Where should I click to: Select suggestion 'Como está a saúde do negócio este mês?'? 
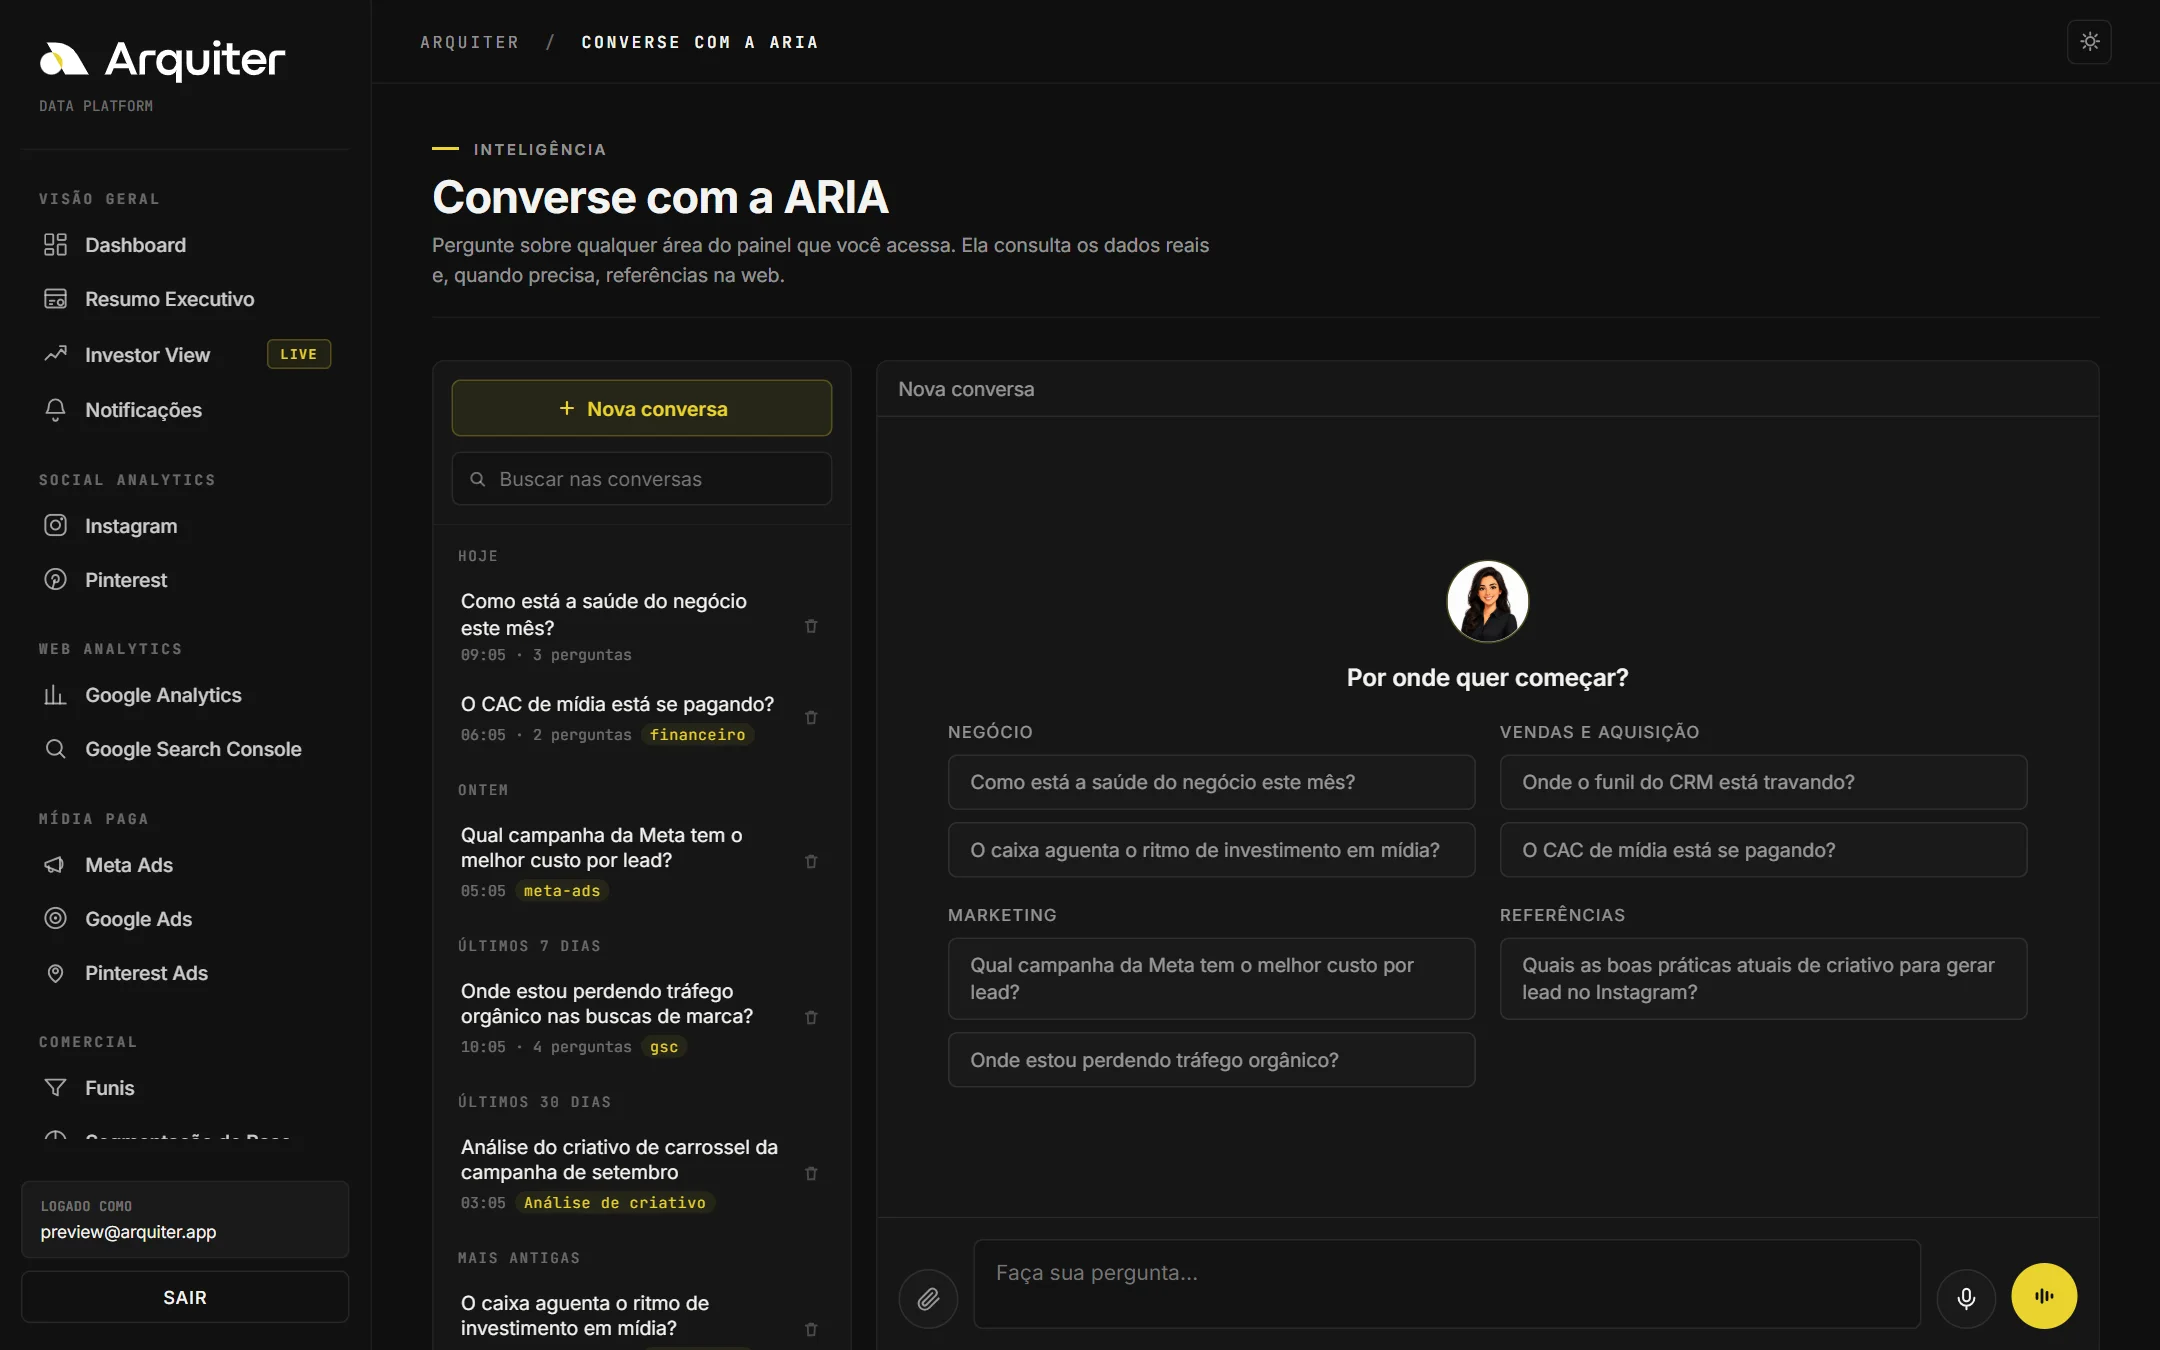pyautogui.click(x=1211, y=782)
